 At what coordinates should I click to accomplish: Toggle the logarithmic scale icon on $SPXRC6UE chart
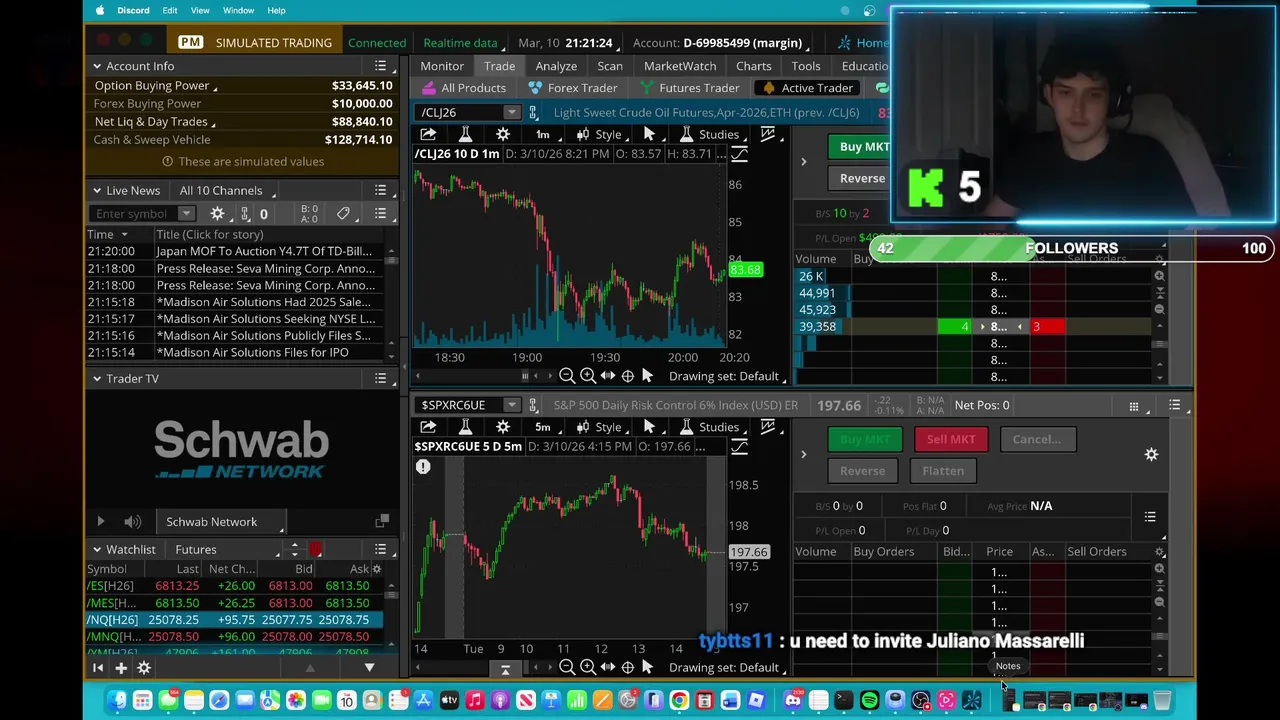click(739, 447)
